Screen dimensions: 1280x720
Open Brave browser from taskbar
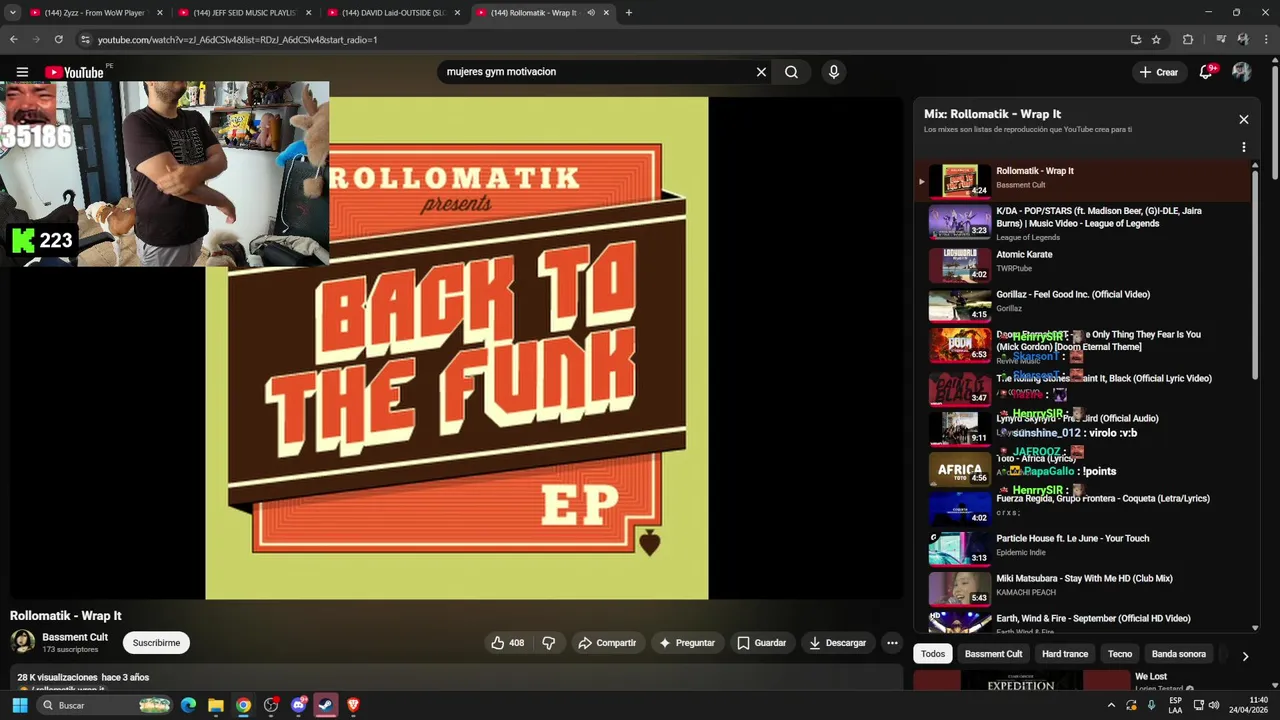353,705
